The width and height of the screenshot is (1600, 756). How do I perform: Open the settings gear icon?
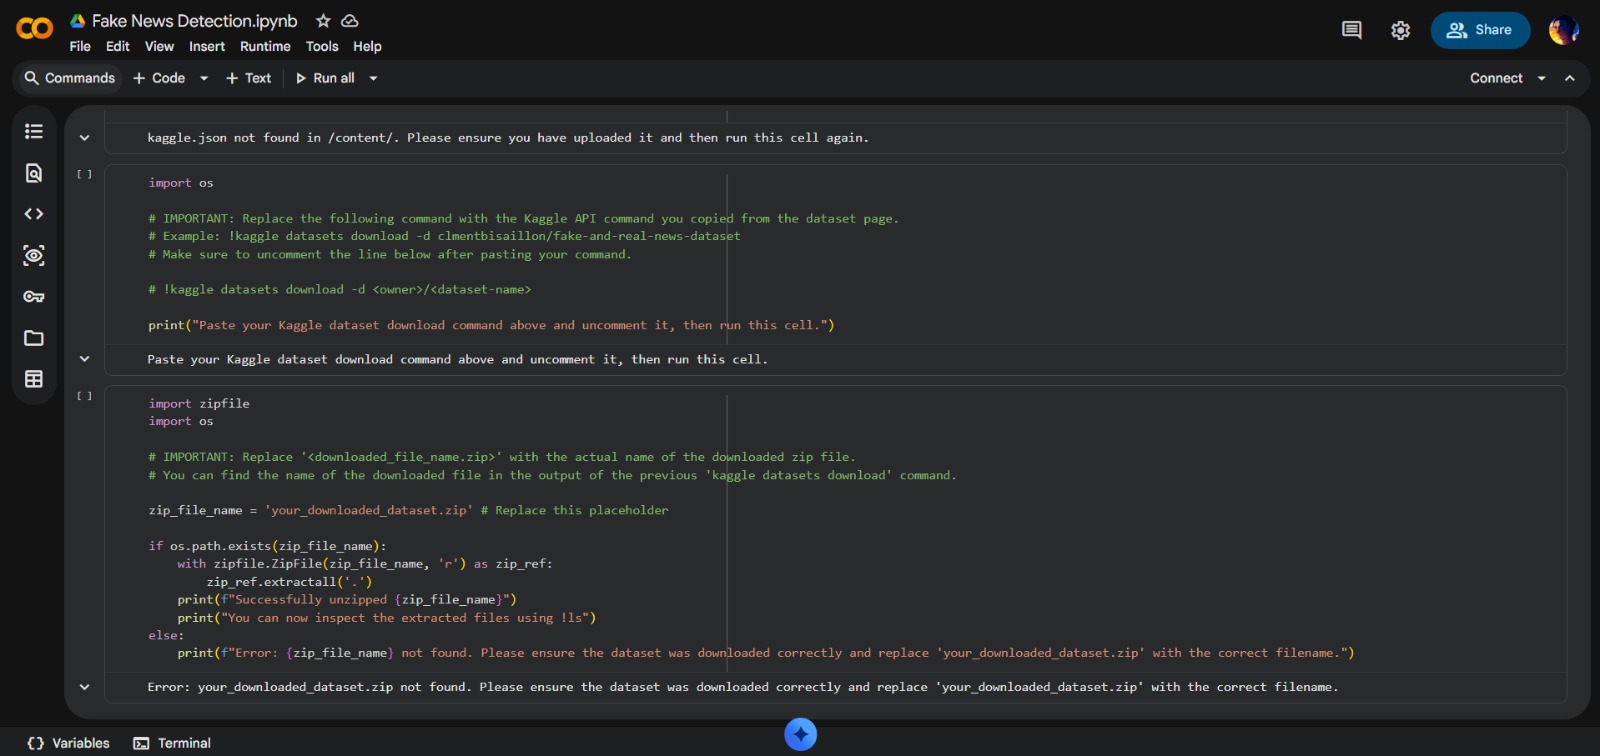tap(1400, 31)
